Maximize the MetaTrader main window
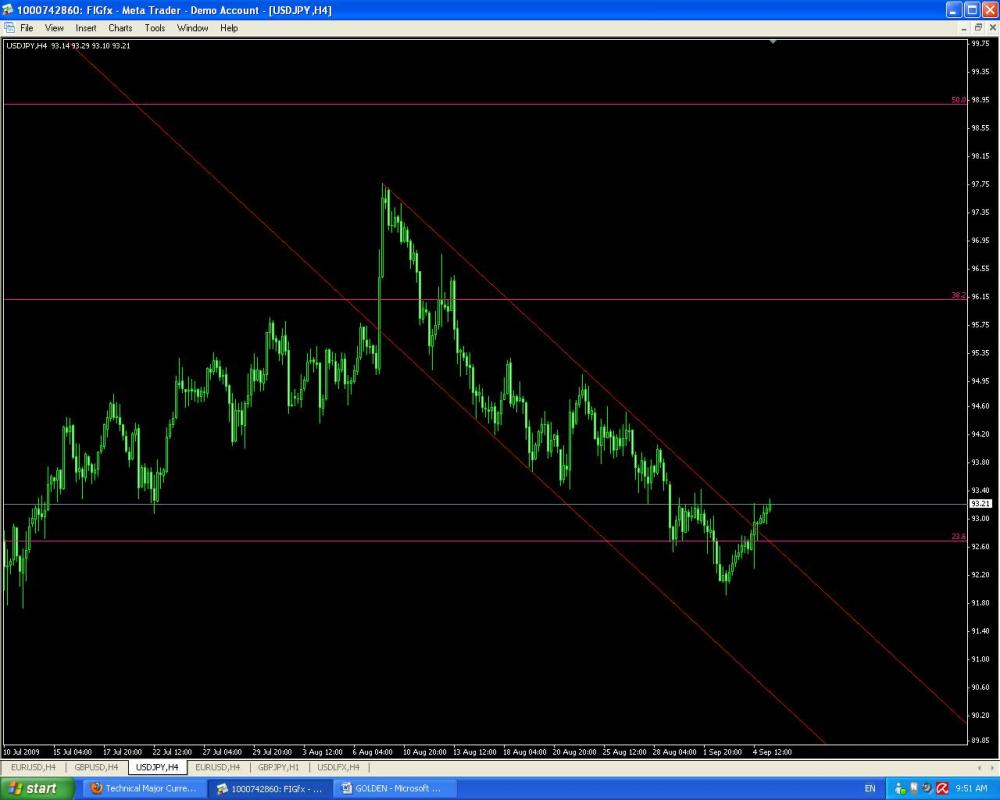Image resolution: width=1000 pixels, height=800 pixels. coord(972,10)
